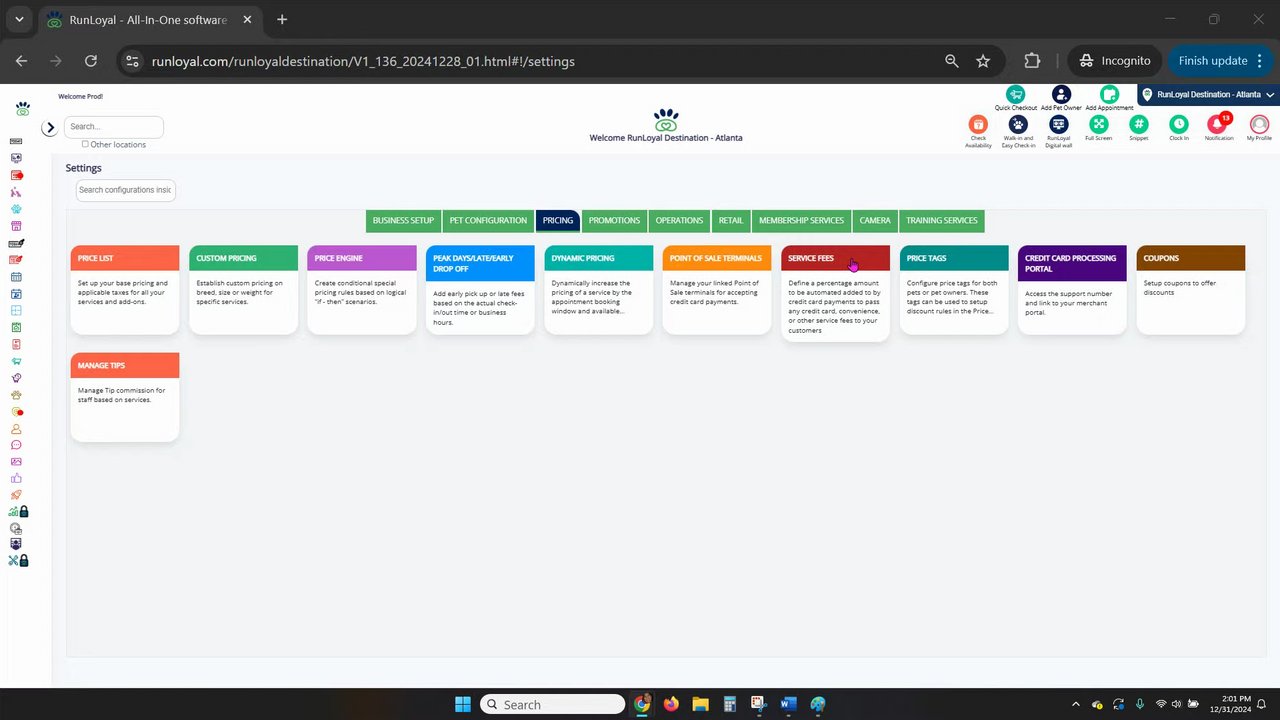Click the picture icon in left sidebar
1280x720 pixels.
16,462
